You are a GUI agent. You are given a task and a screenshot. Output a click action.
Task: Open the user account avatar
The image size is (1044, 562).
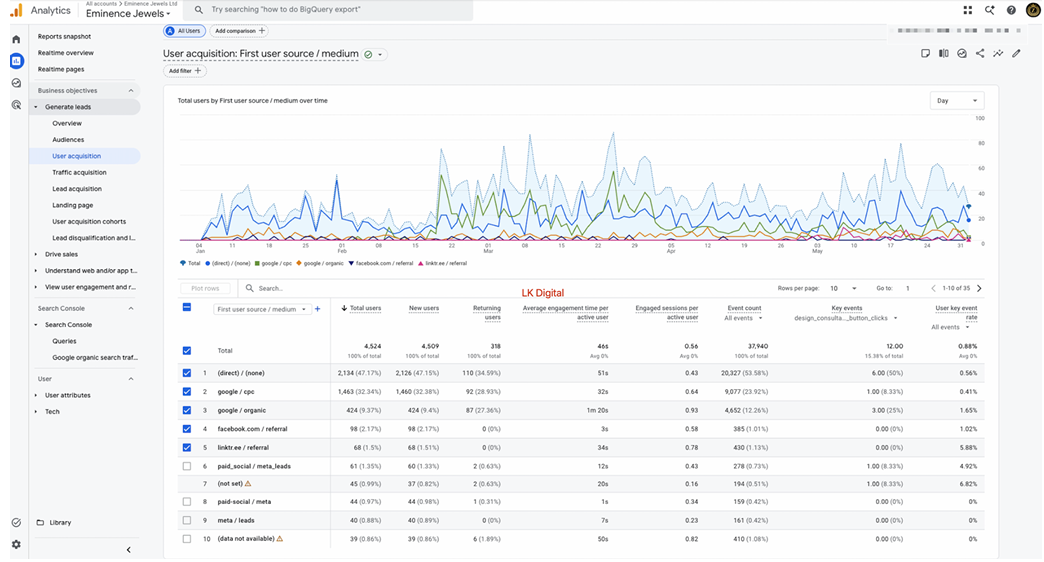pos(1033,10)
